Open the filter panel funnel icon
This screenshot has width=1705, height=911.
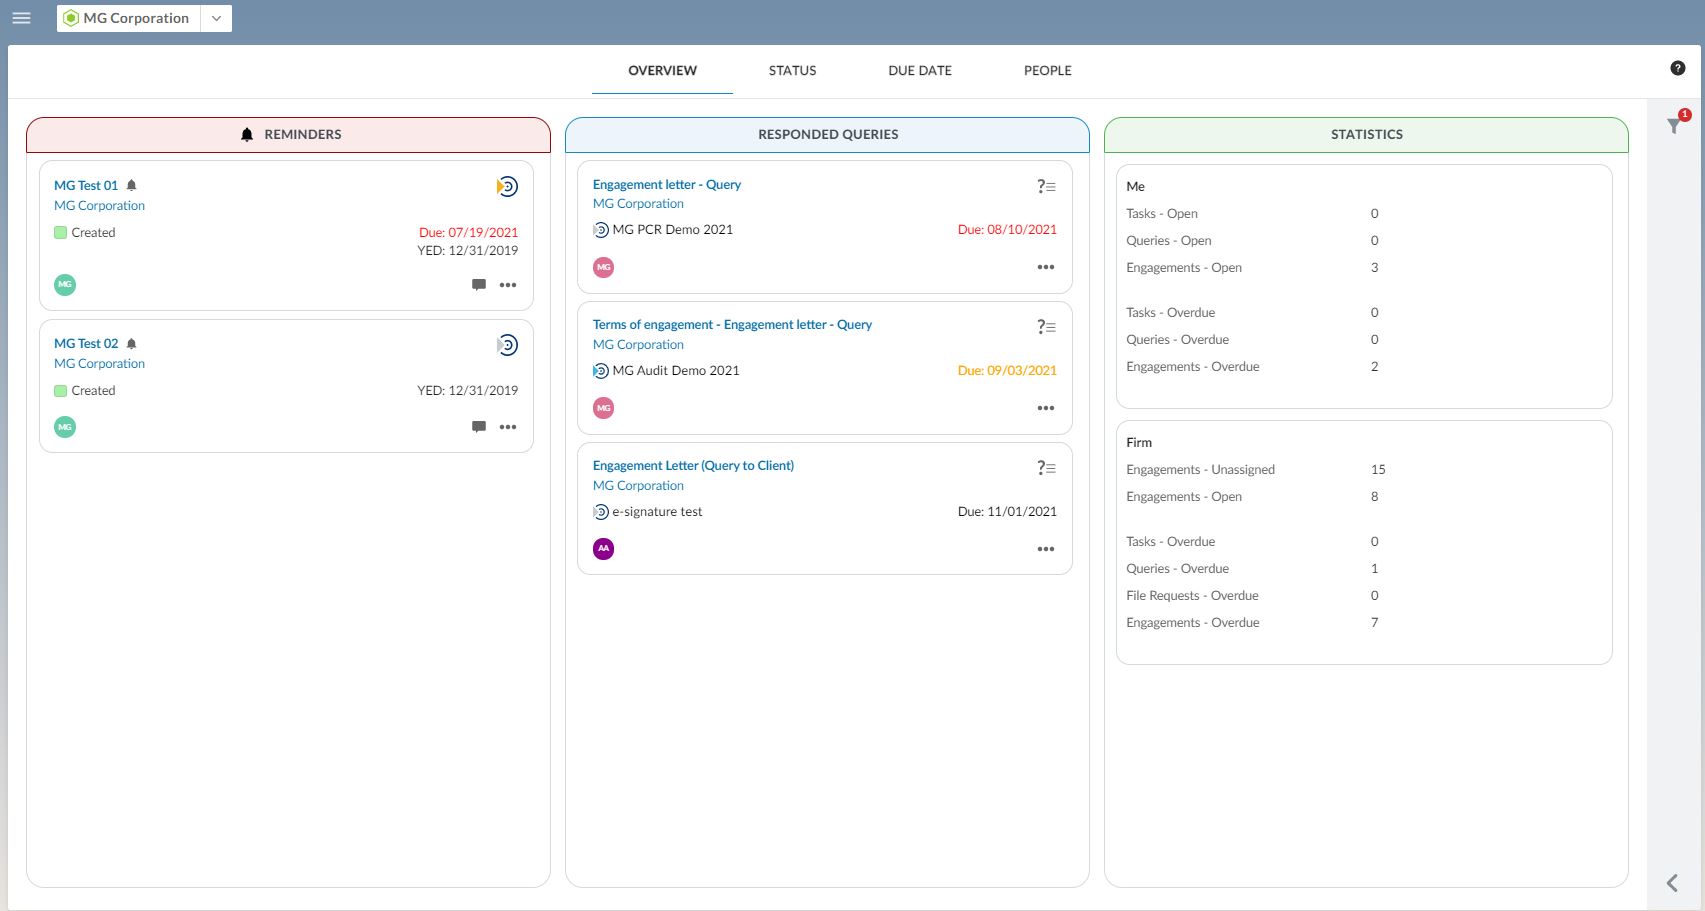coord(1674,126)
